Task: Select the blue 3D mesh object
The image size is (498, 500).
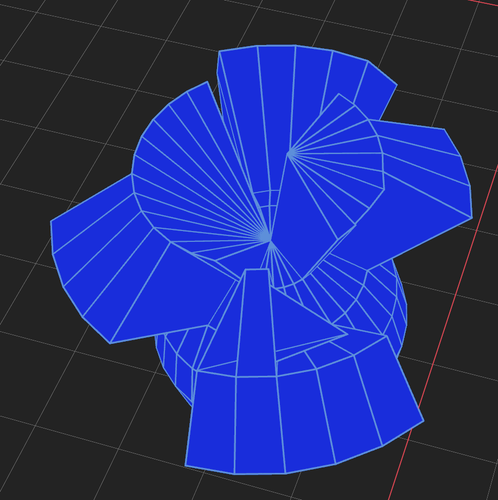Action: coord(262,259)
